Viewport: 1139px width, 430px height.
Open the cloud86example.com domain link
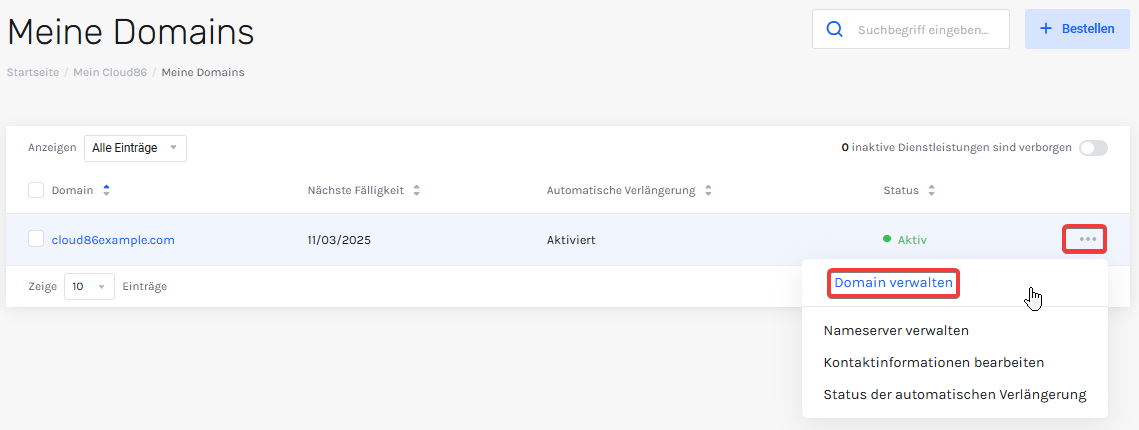(113, 240)
